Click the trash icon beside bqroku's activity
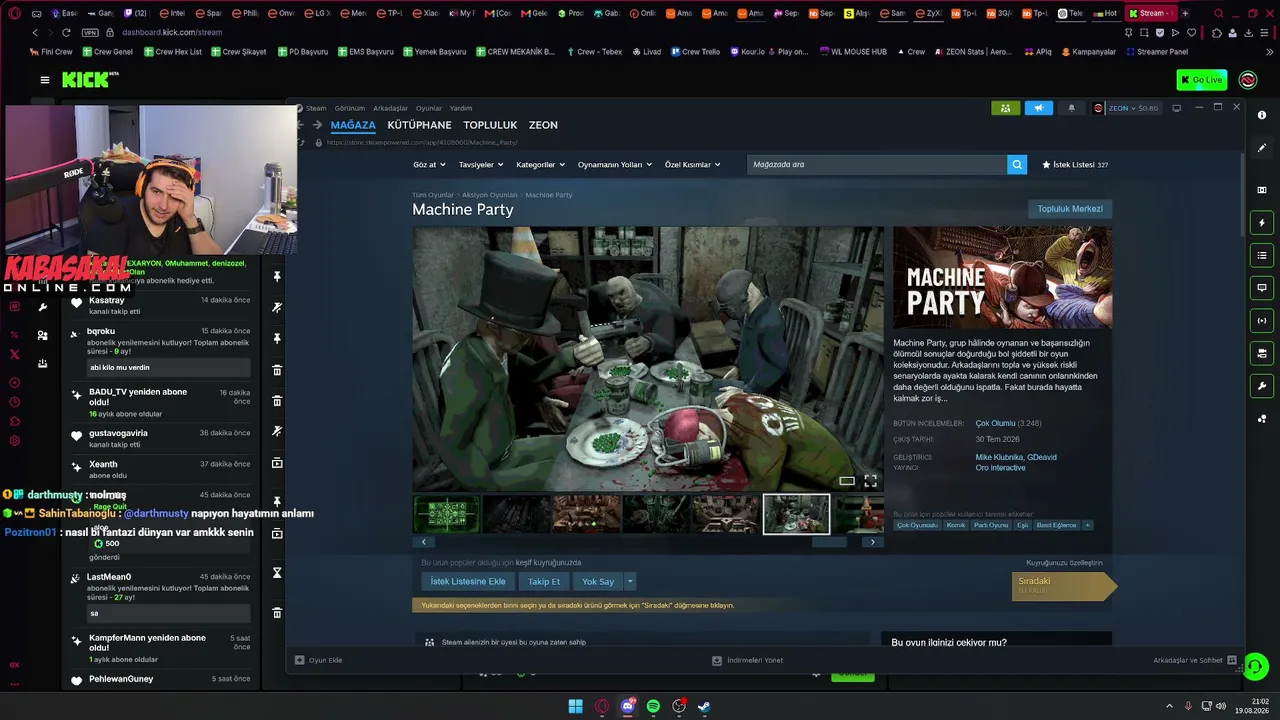Image resolution: width=1280 pixels, height=720 pixels. pyautogui.click(x=277, y=370)
